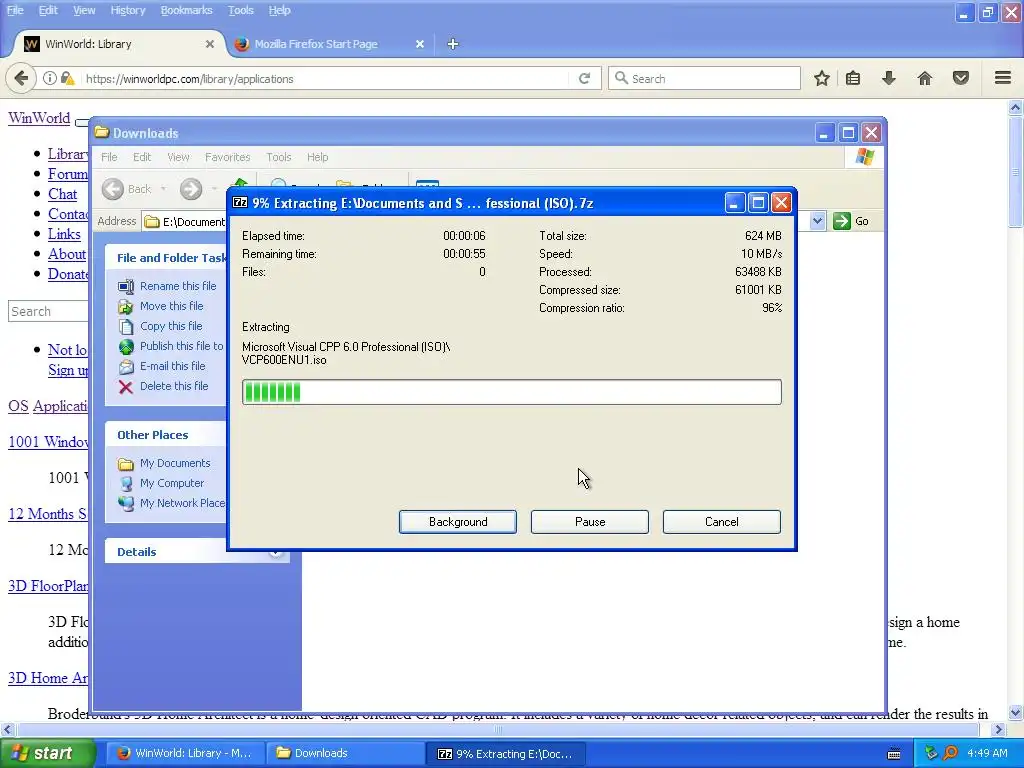Click the page vertical scrollbar down arrow
The width and height of the screenshot is (1024, 768).
1015,712
